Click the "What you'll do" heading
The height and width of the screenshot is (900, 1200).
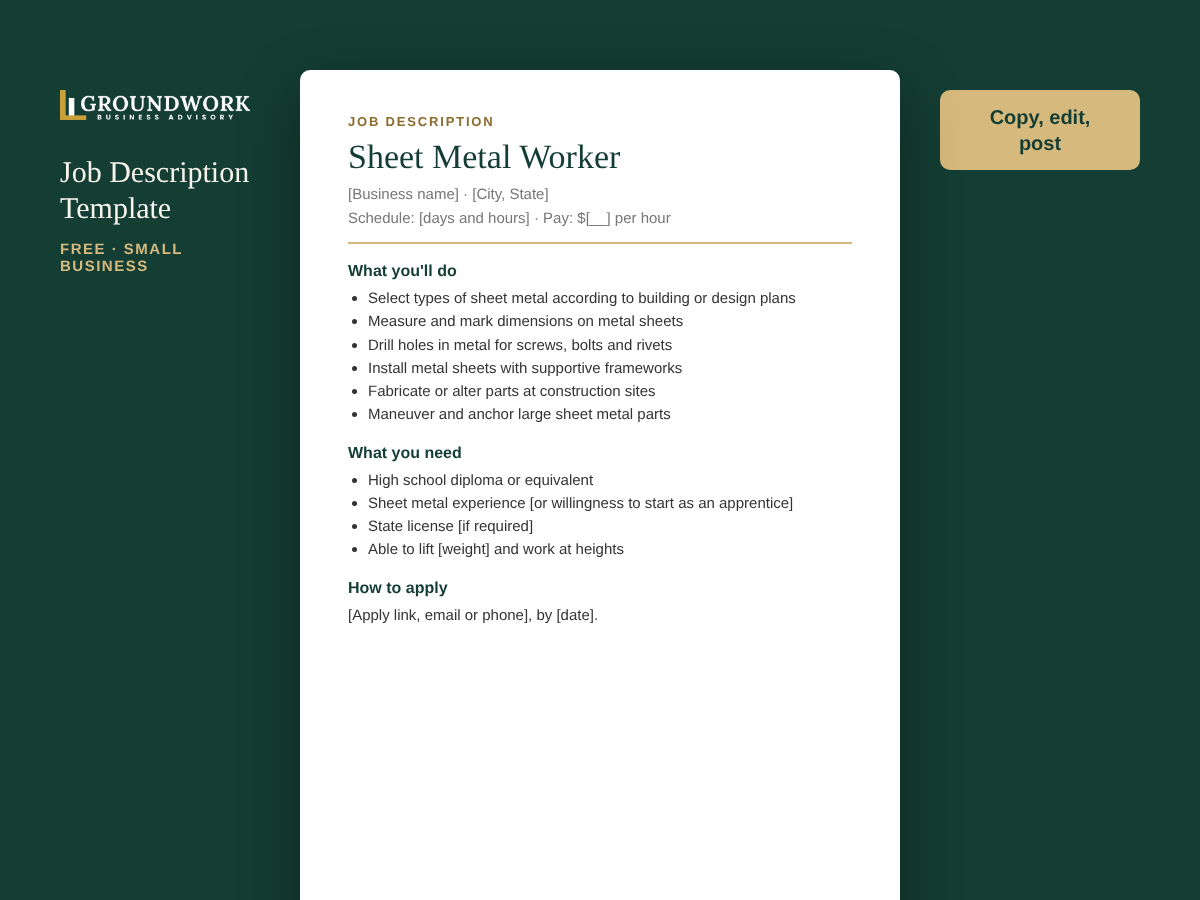pyautogui.click(x=402, y=271)
